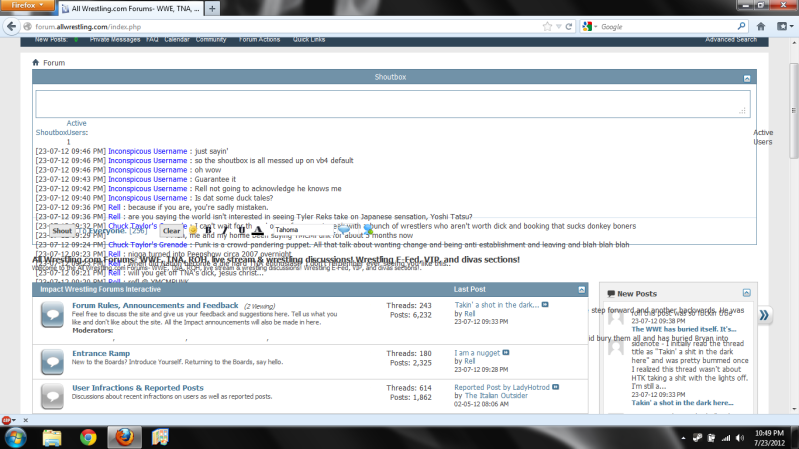Collapse the Shoutbox panel

click(x=747, y=78)
